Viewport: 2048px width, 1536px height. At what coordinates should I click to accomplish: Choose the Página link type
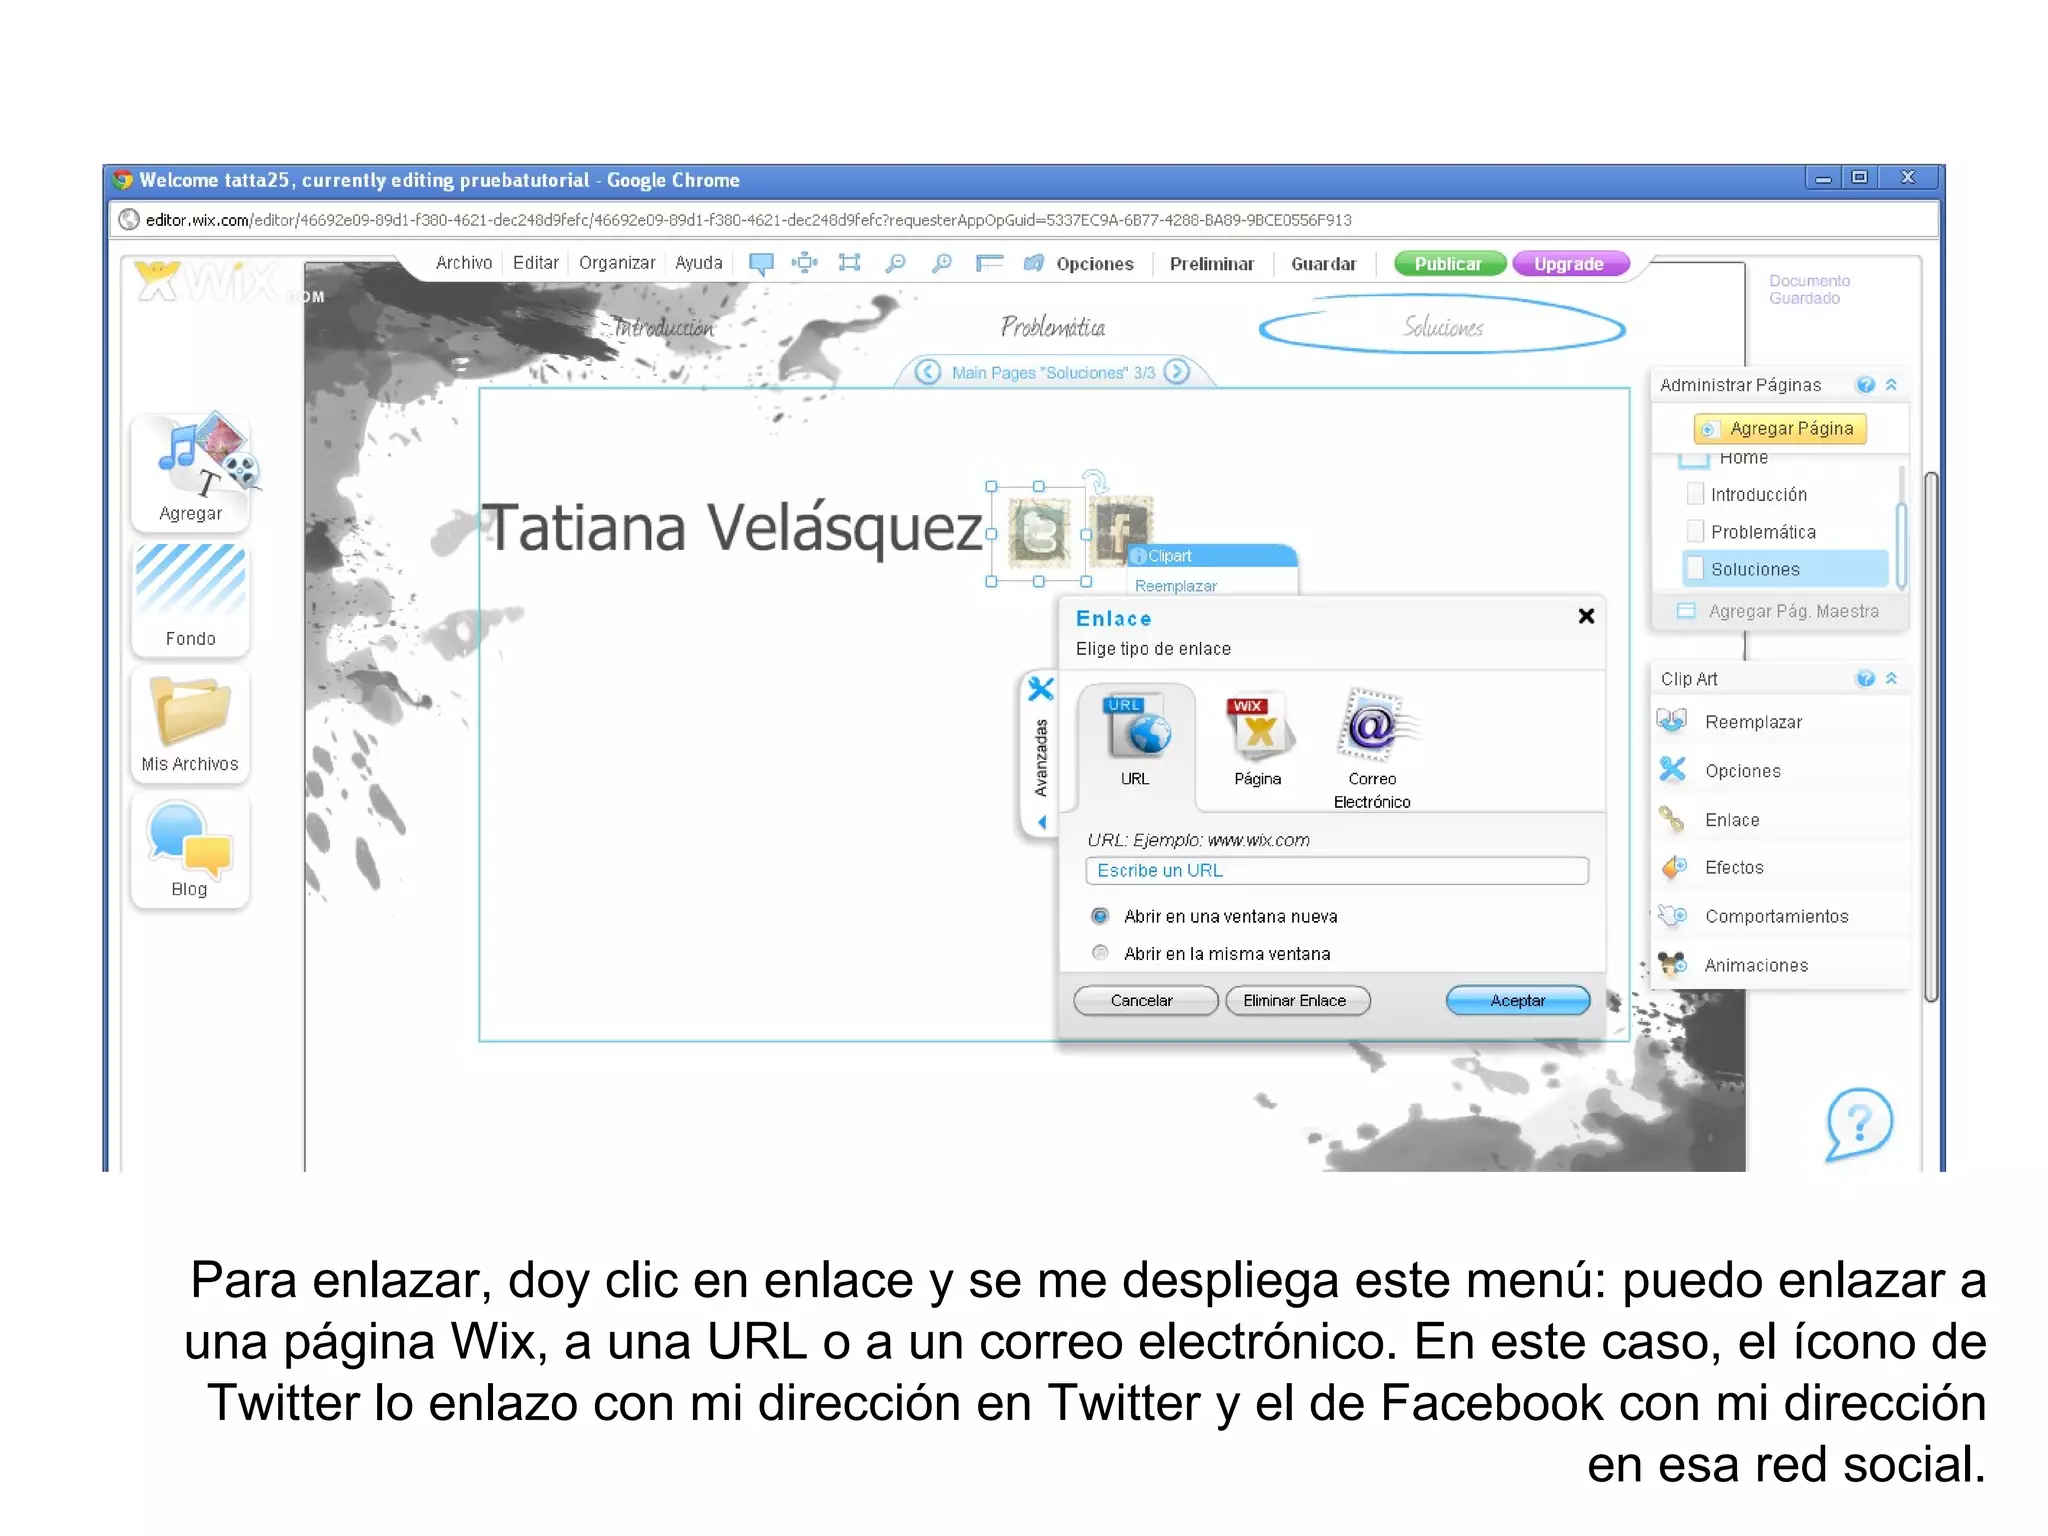(x=1258, y=740)
